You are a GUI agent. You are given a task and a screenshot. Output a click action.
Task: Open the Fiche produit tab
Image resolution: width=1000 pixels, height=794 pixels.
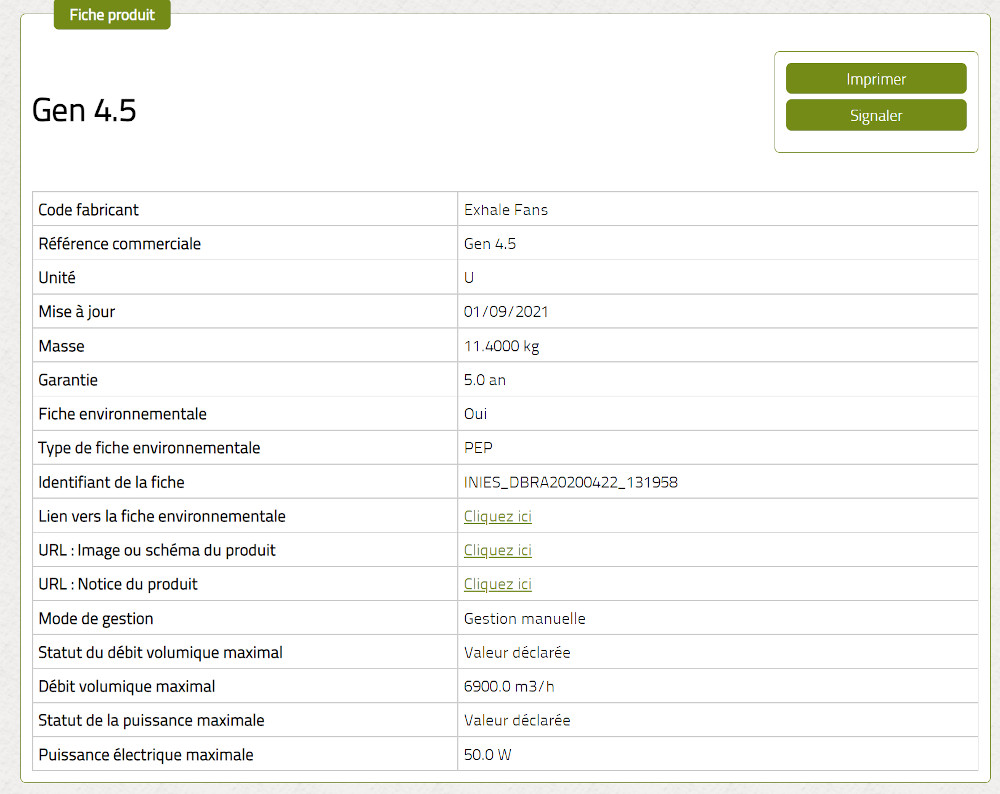pyautogui.click(x=112, y=15)
